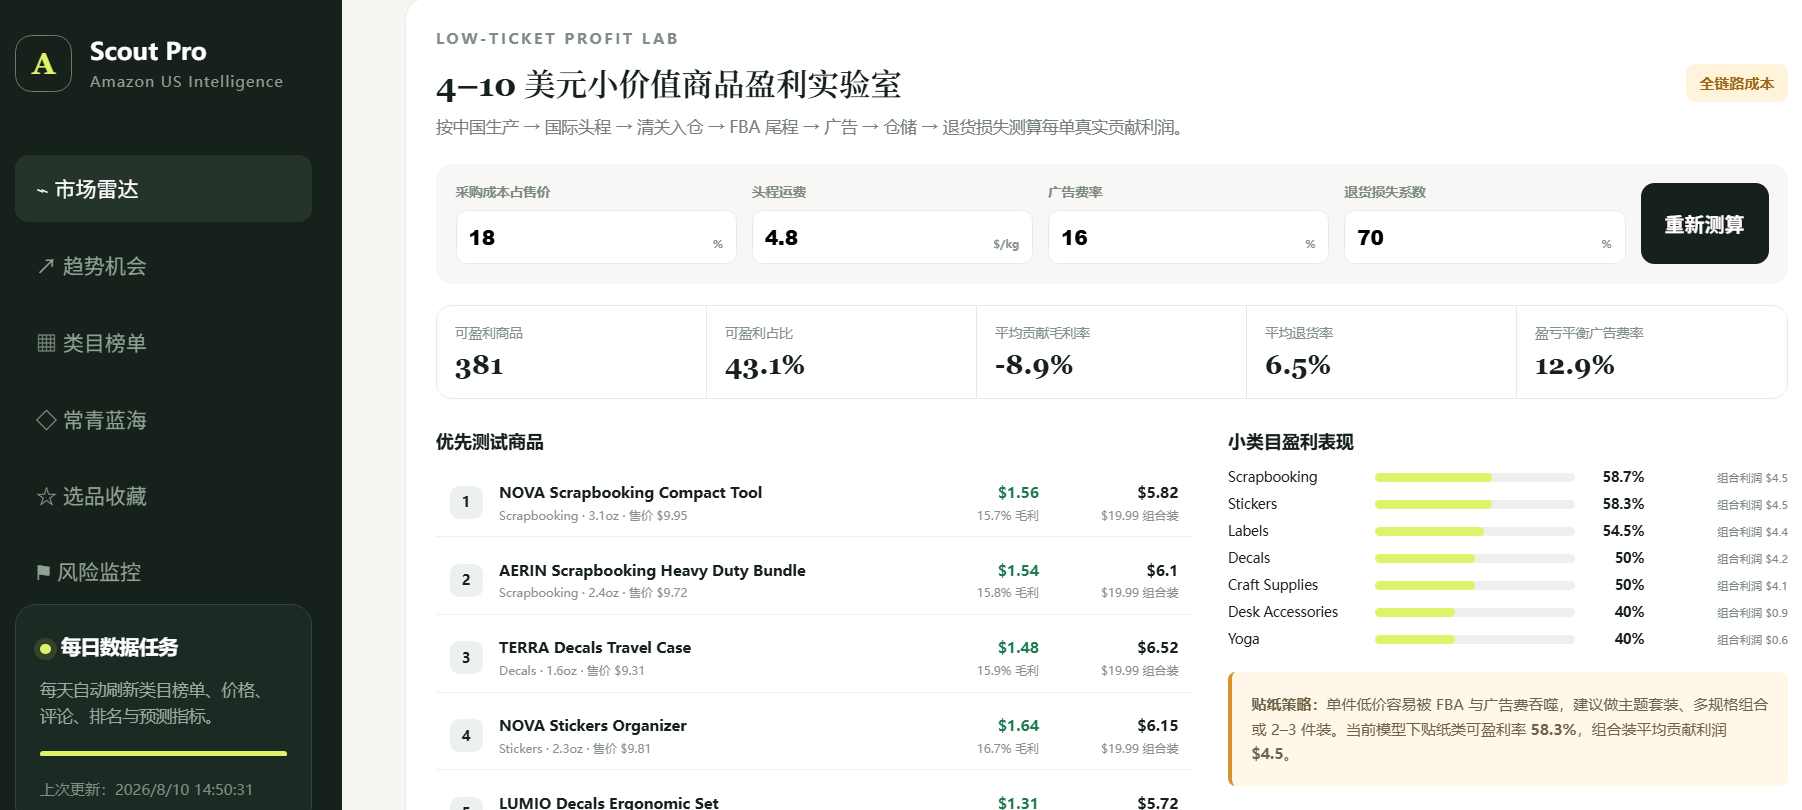Viewport: 1802px width, 810px height.
Task: Select NOVA Stickers Organizer
Action: [x=813, y=735]
